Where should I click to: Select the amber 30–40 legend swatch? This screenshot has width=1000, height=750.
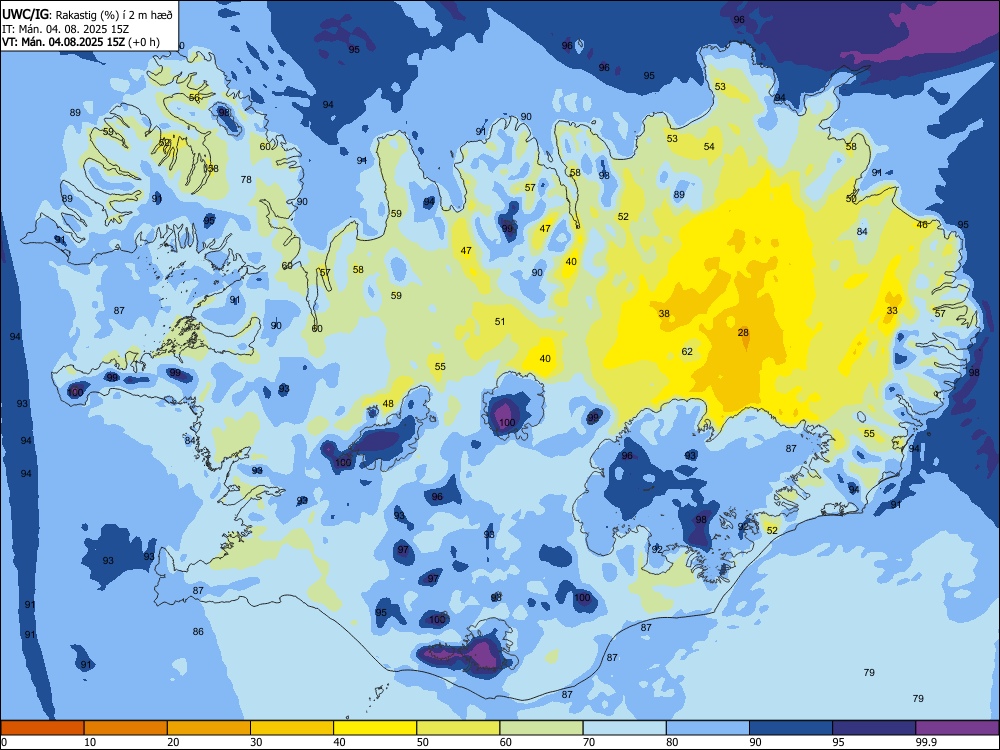[292, 728]
